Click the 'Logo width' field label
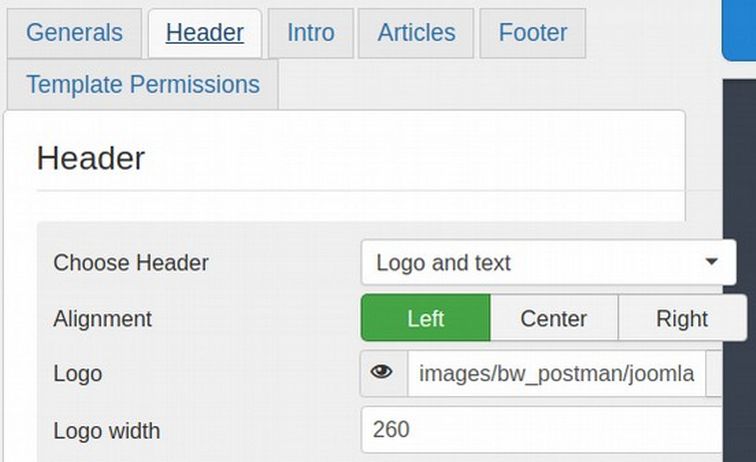This screenshot has height=462, width=756. click(106, 431)
